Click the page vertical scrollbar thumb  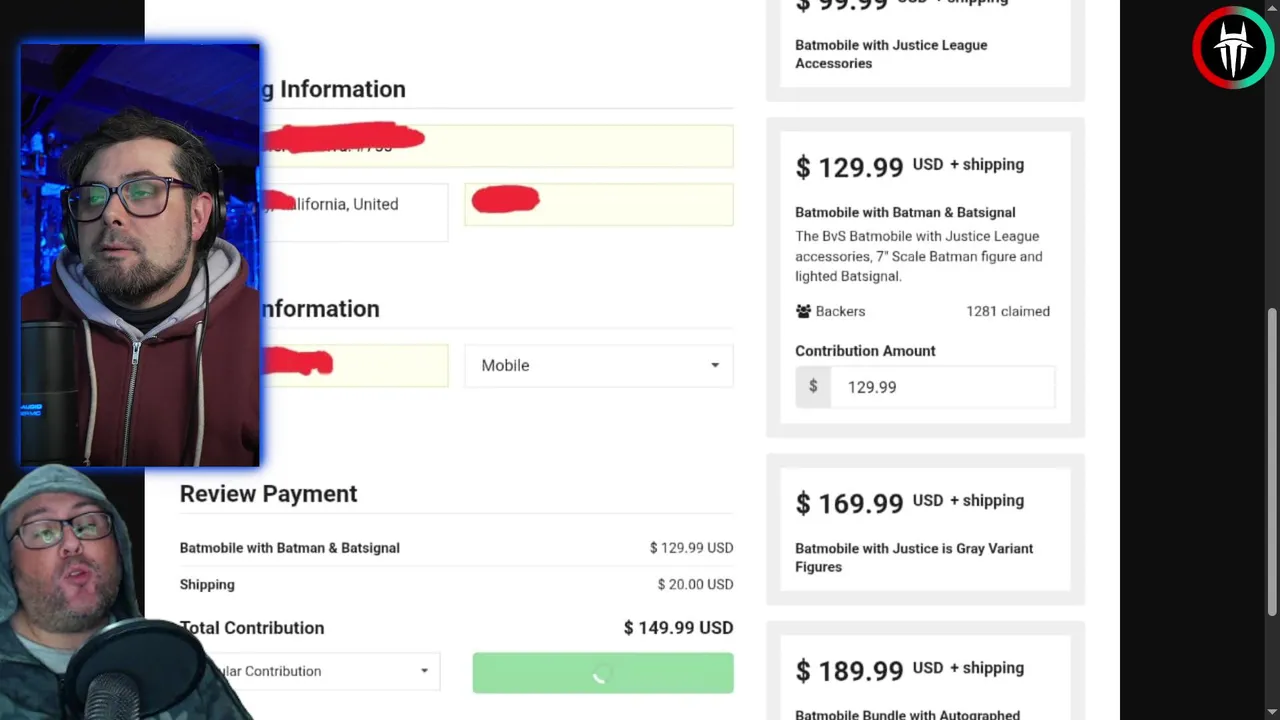tap(1272, 460)
